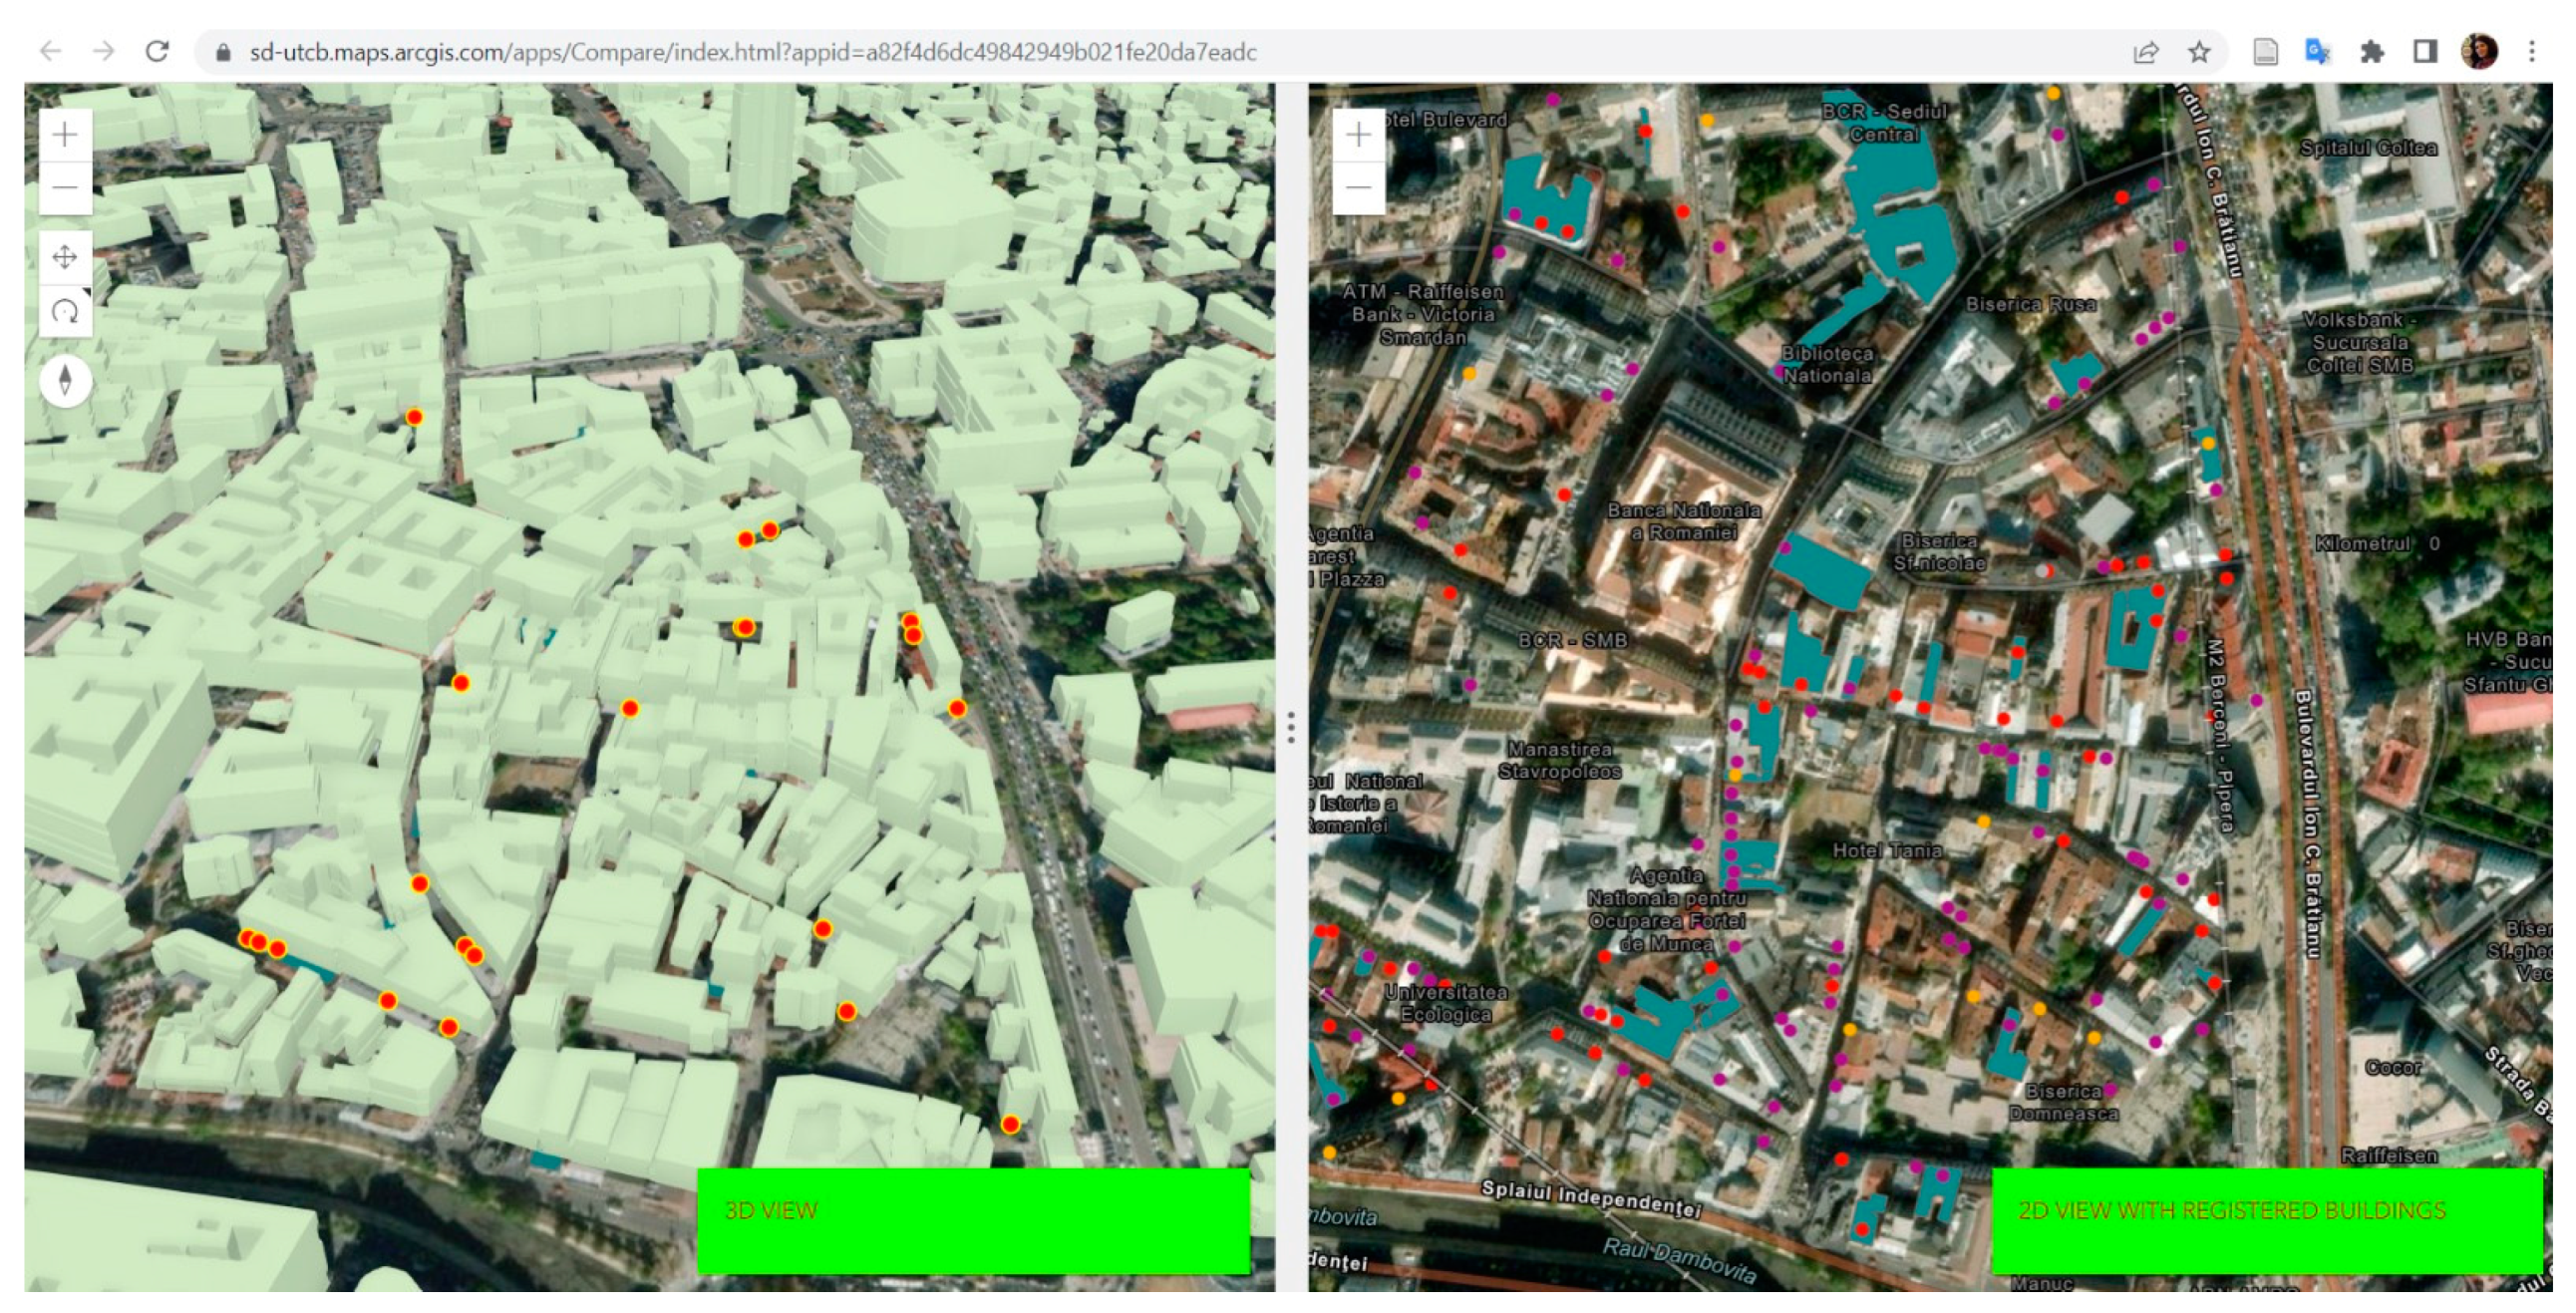Screen dimensions: 2576x1313
Task: Toggle the browser side panel
Action: [x=2425, y=52]
